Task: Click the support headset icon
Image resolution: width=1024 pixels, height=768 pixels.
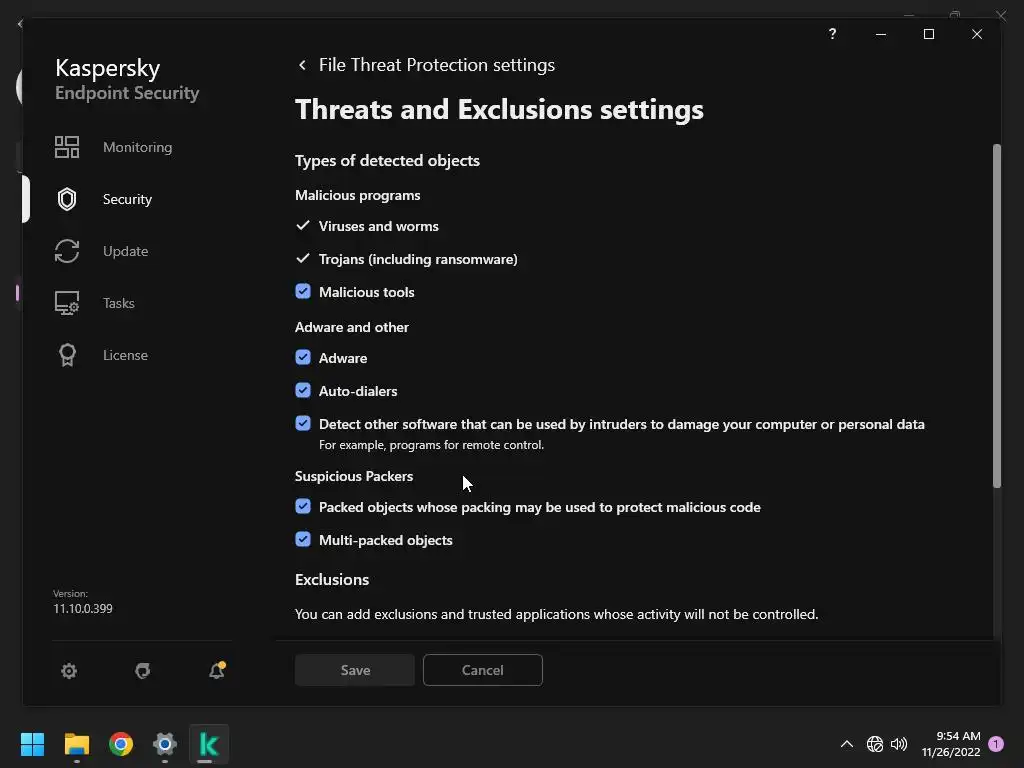Action: (x=142, y=671)
